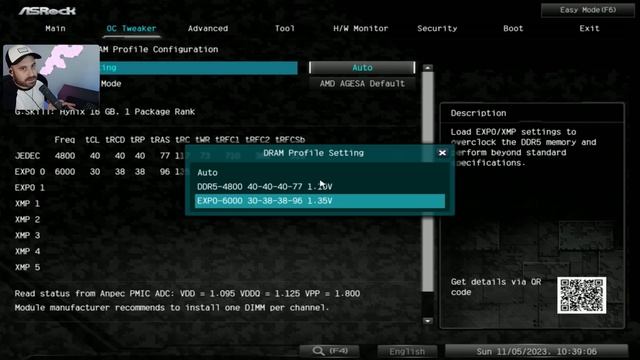Click the EXPO 0 frequency value 6000
The width and height of the screenshot is (640, 360).
pyautogui.click(x=65, y=172)
